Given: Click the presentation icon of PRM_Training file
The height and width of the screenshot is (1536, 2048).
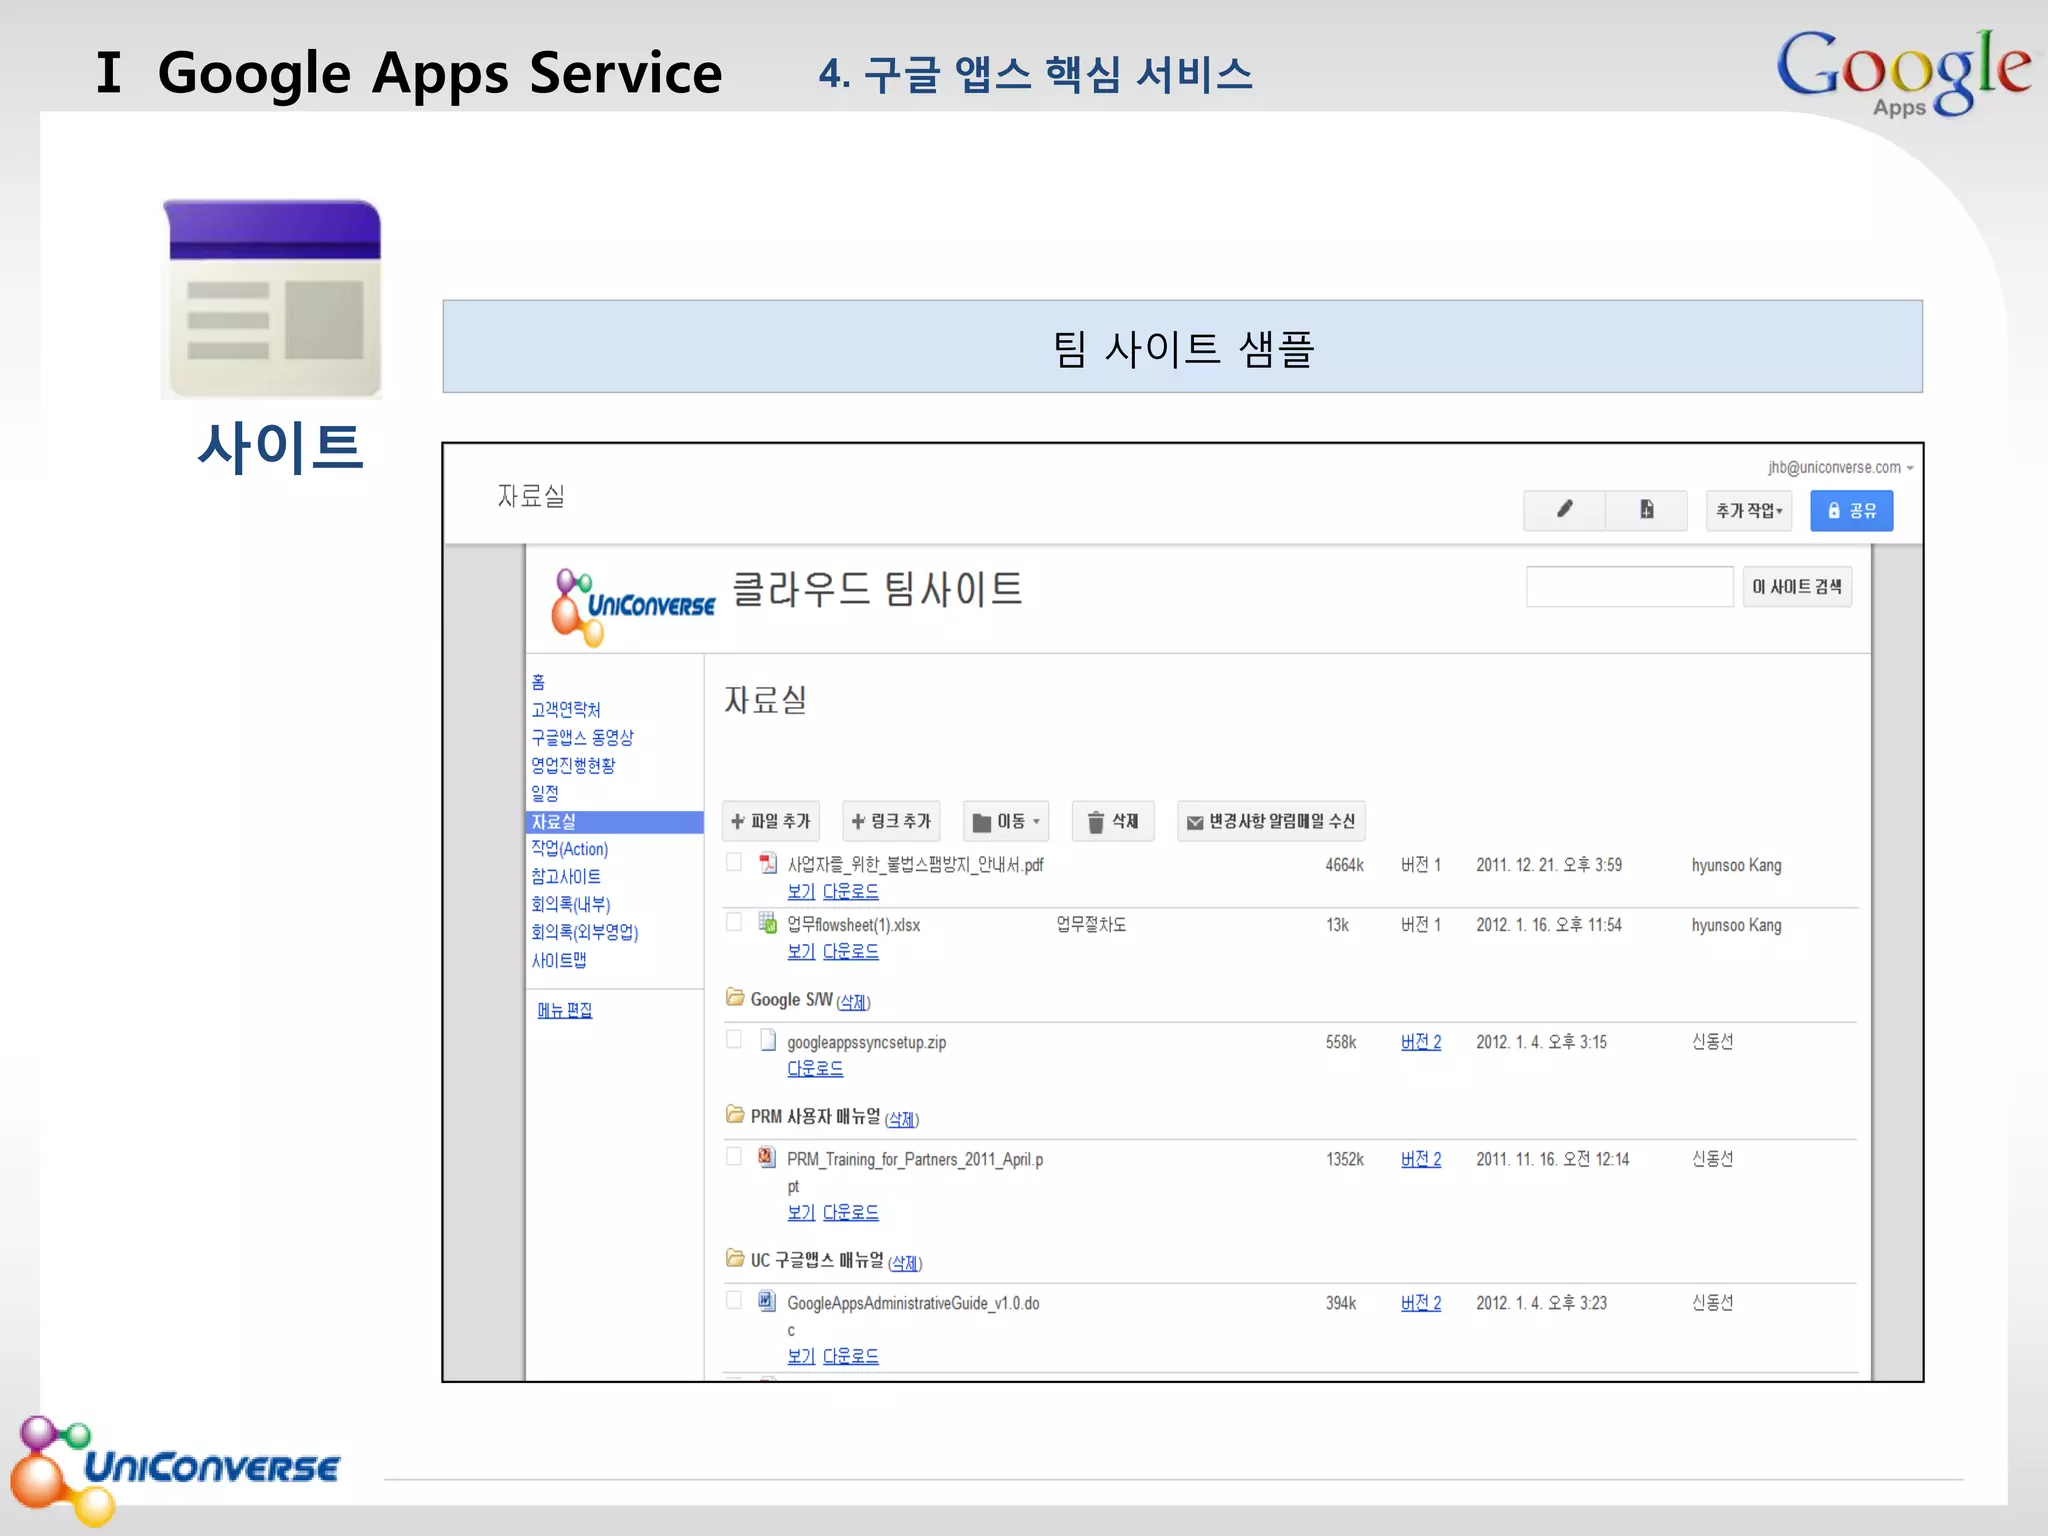Looking at the screenshot, I should [x=767, y=1157].
